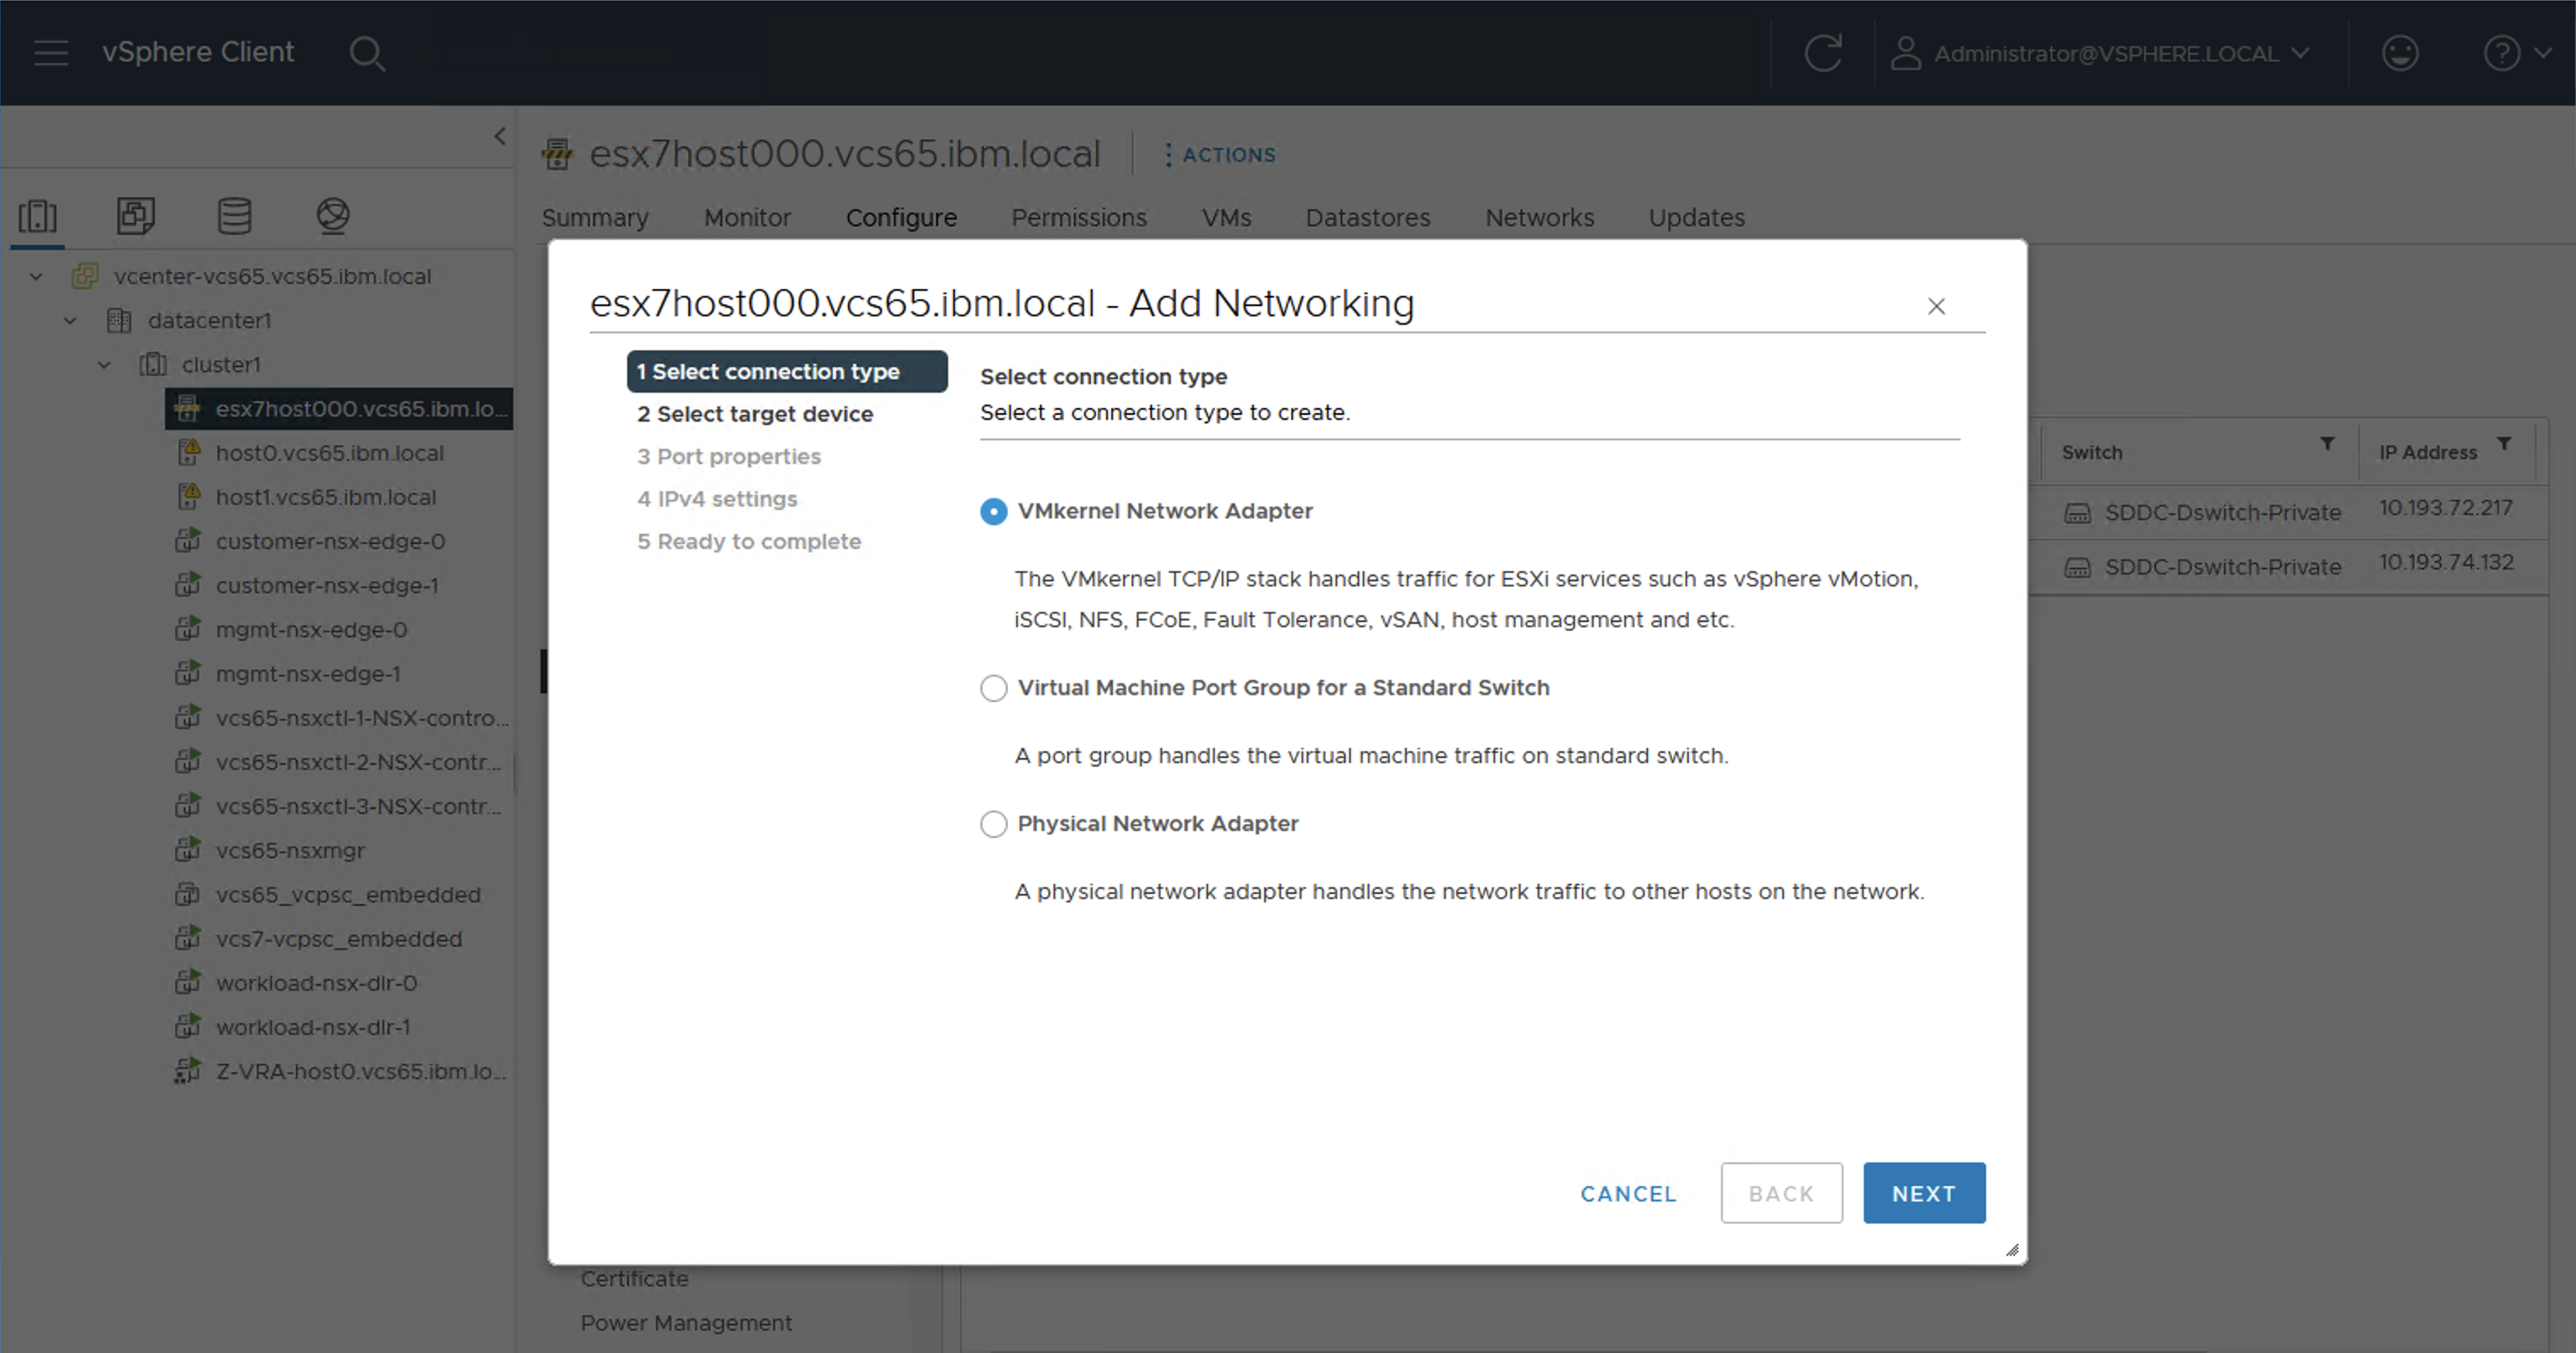The width and height of the screenshot is (2576, 1353).
Task: Choose Virtual Machine Port Group for Standard Switch
Action: click(993, 688)
